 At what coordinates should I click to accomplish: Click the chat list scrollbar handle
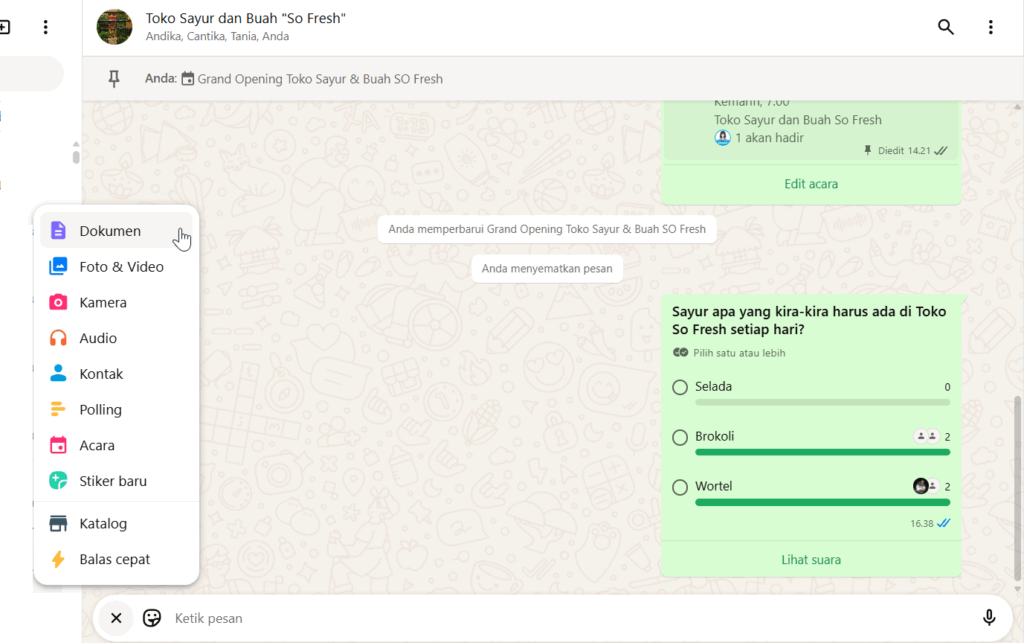click(x=76, y=153)
